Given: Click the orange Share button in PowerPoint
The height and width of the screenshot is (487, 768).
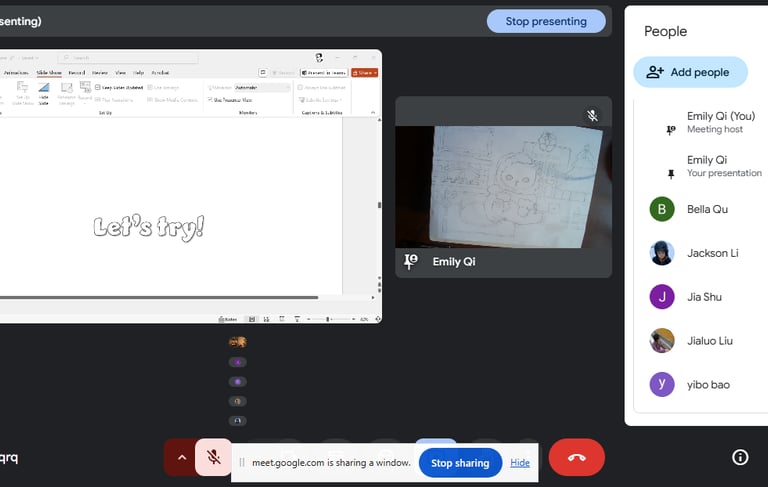Looking at the screenshot, I should pos(365,73).
